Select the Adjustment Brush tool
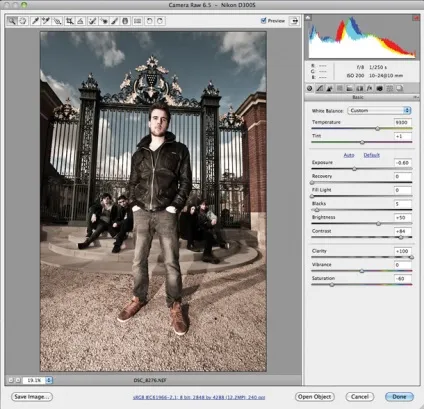This screenshot has width=424, height=409. (114, 21)
